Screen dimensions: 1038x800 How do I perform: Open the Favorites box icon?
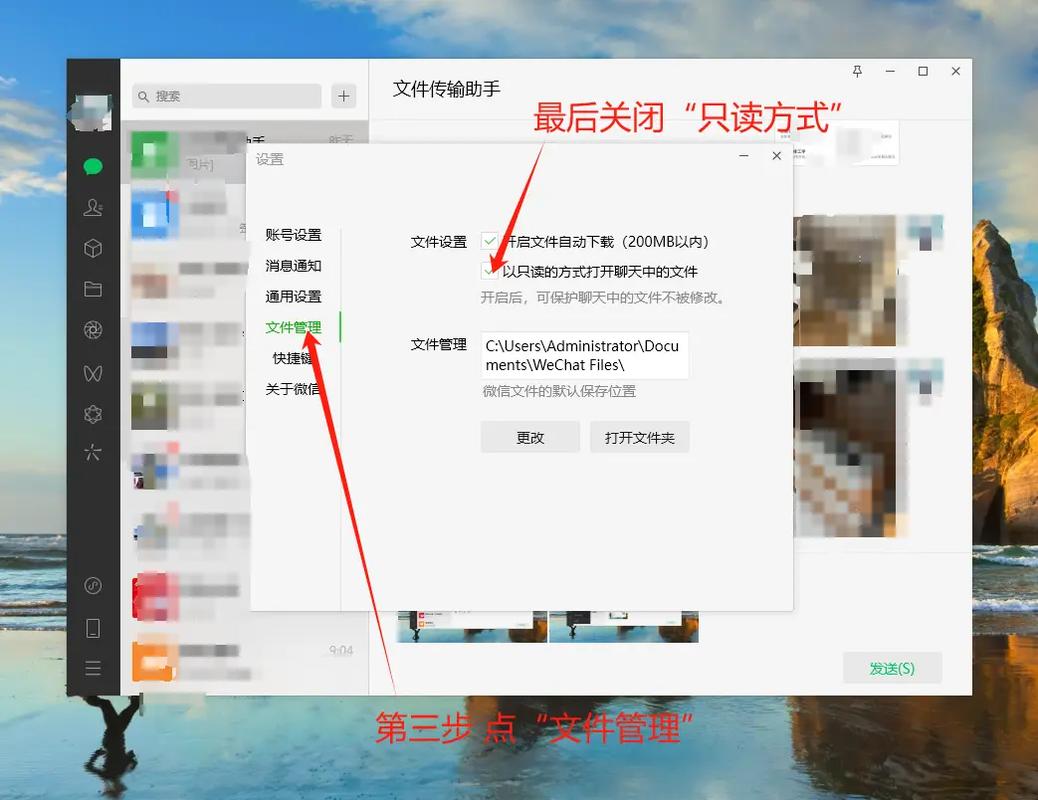(x=92, y=248)
